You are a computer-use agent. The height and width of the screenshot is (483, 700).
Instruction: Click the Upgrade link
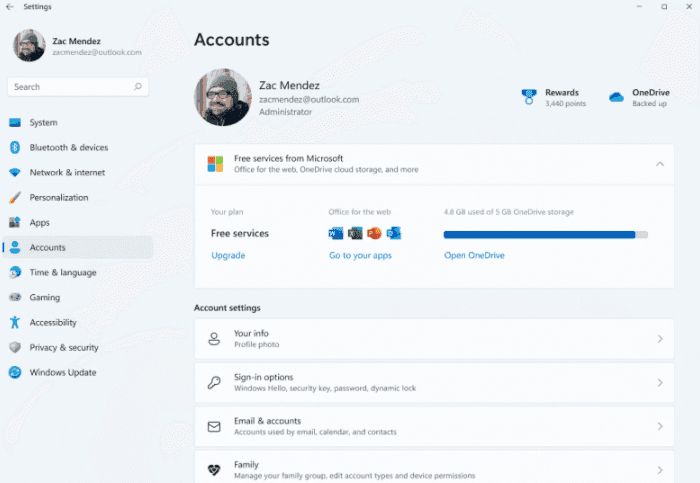pyautogui.click(x=228, y=255)
